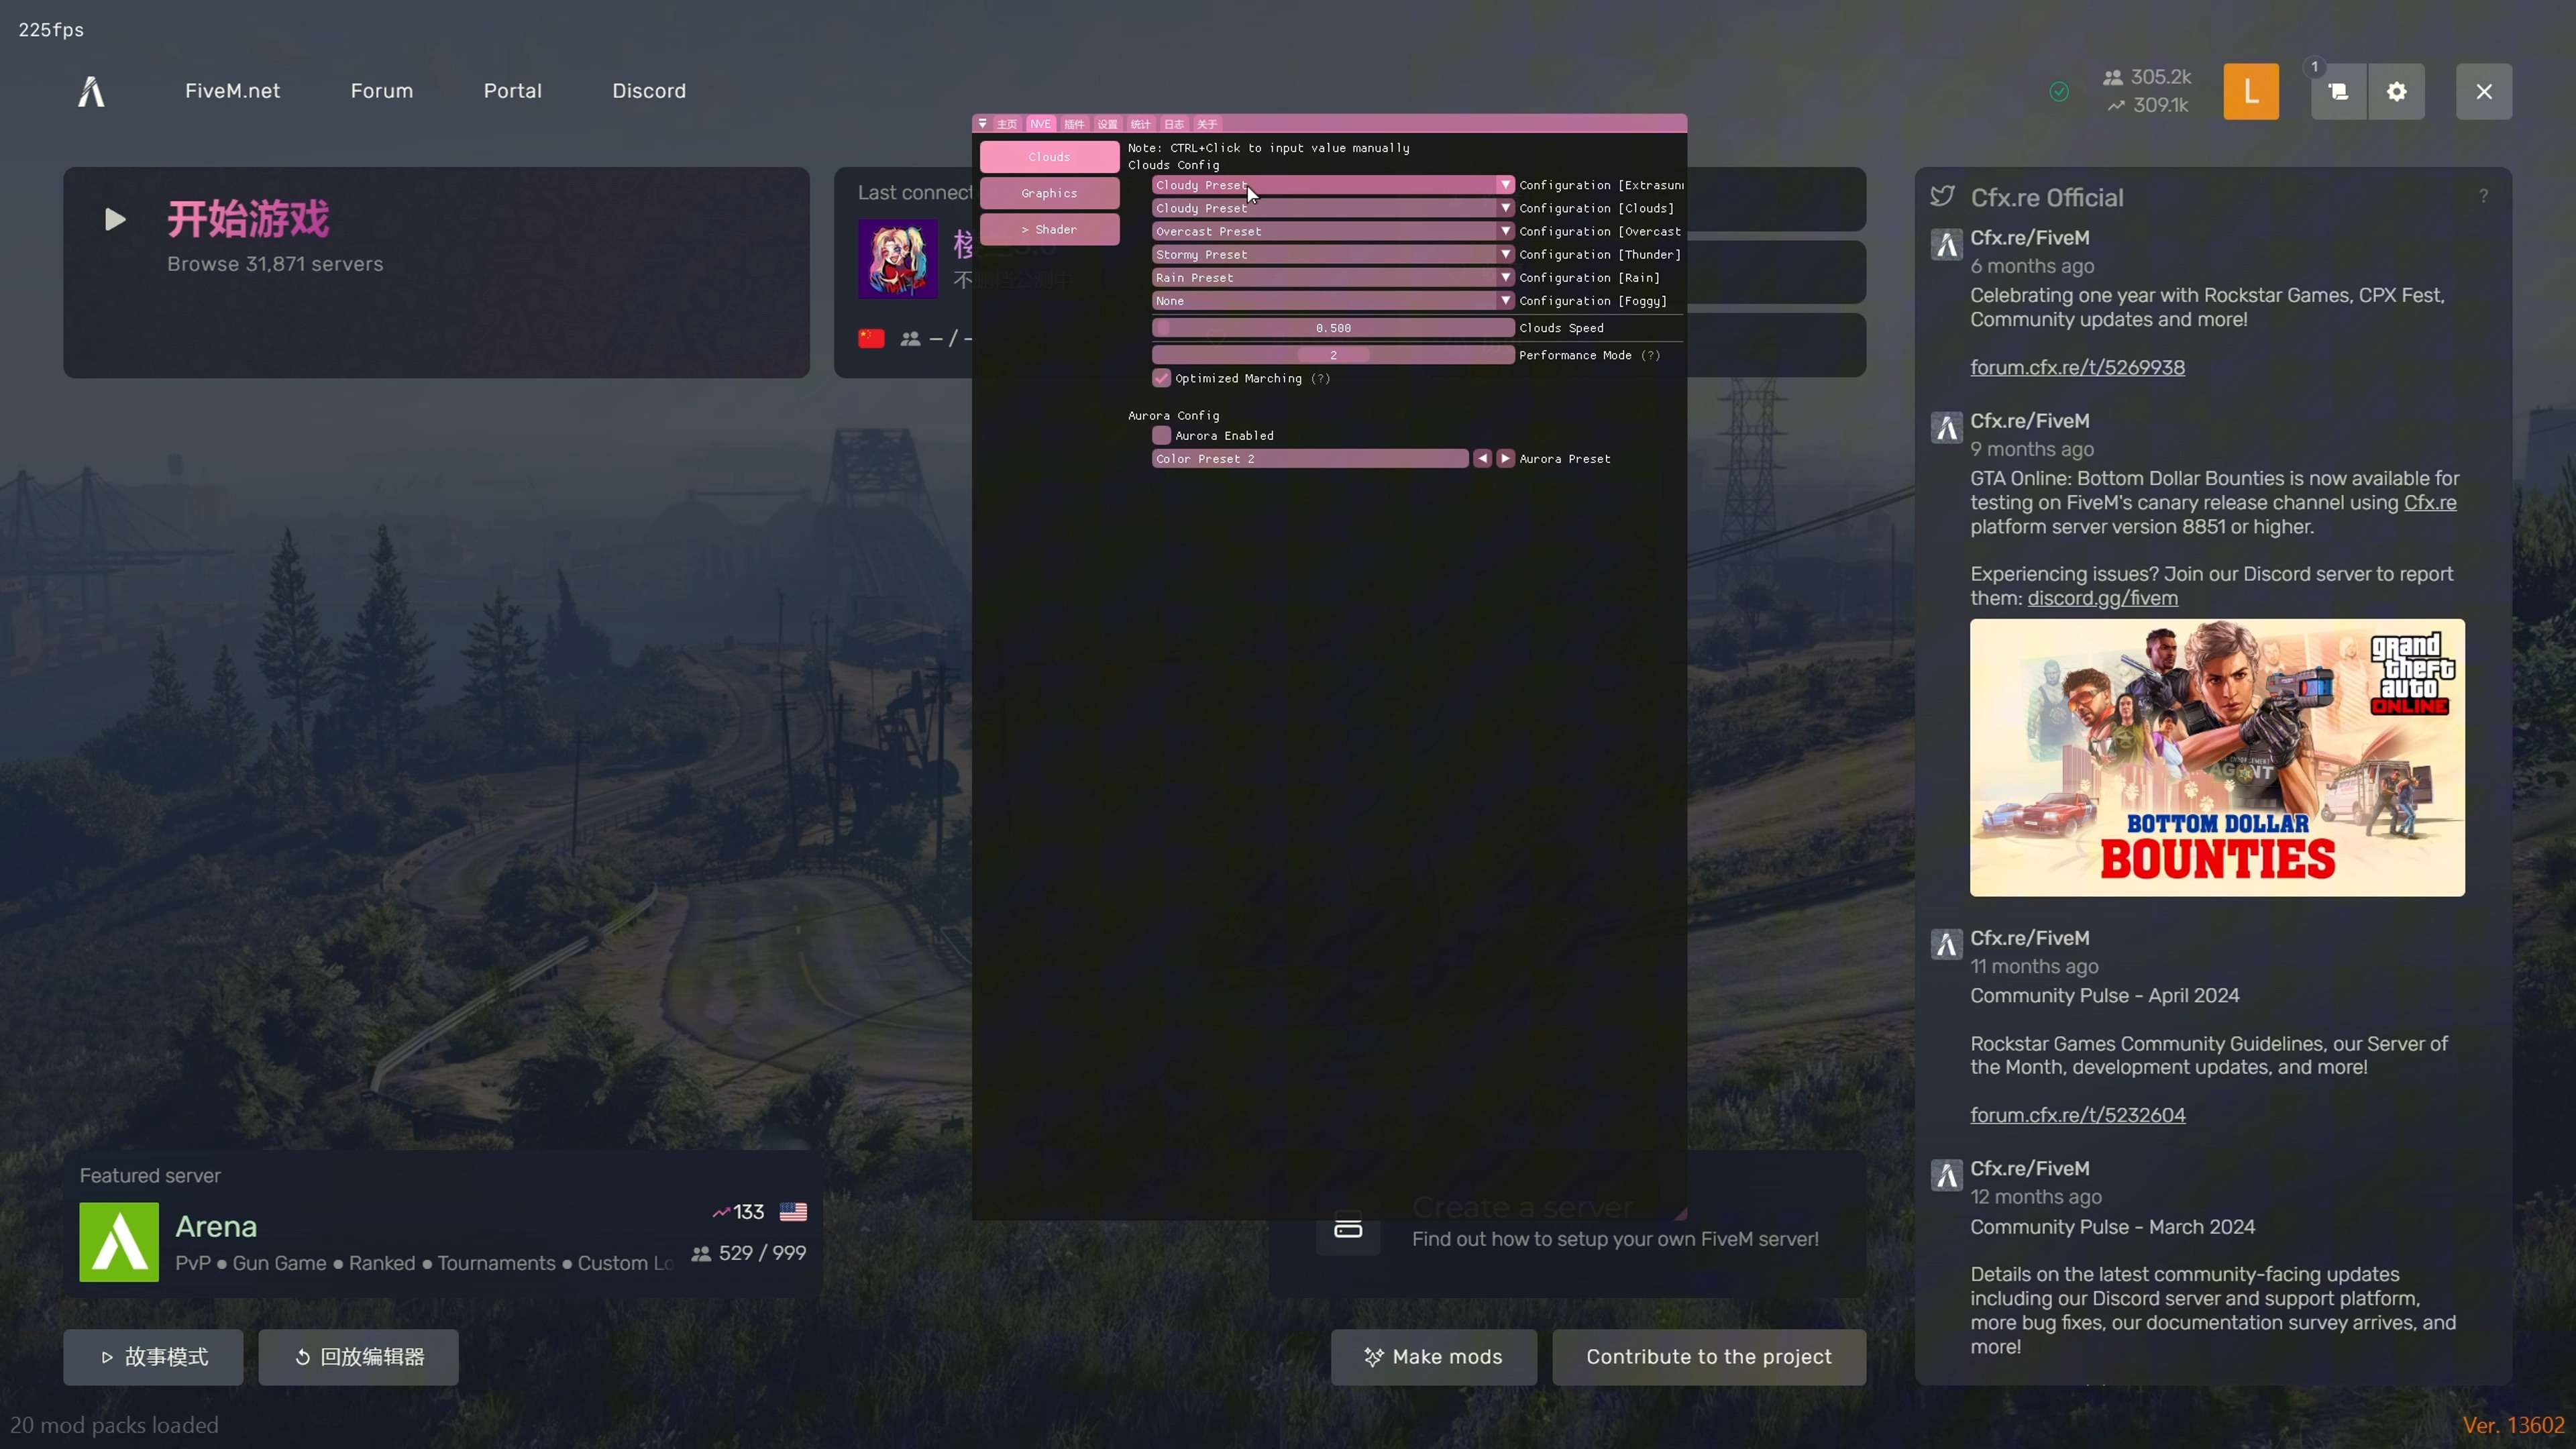
Task: Click the players online count 305.2k
Action: (2147, 77)
